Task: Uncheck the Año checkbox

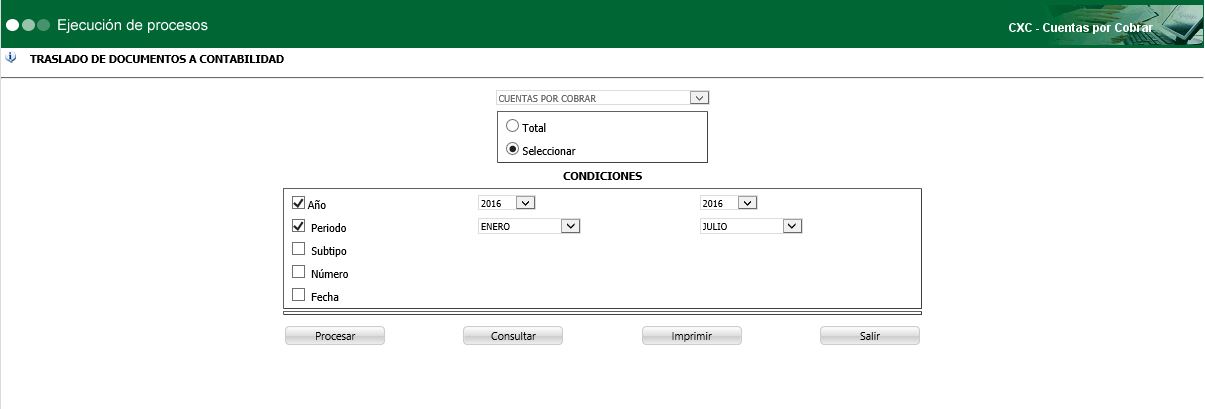Action: pos(298,202)
